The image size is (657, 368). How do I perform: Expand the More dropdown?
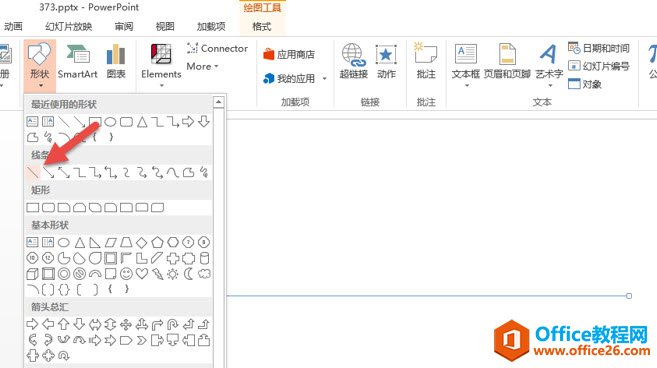point(202,66)
